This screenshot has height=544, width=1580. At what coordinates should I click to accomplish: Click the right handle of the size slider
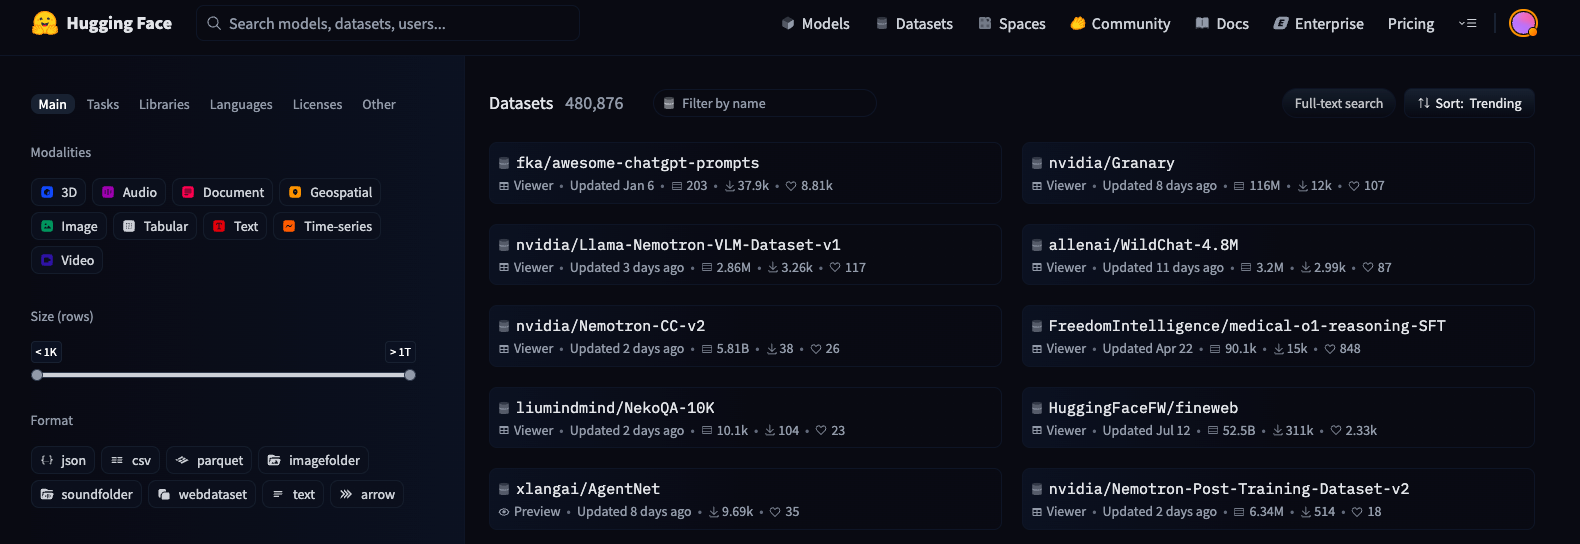click(410, 375)
